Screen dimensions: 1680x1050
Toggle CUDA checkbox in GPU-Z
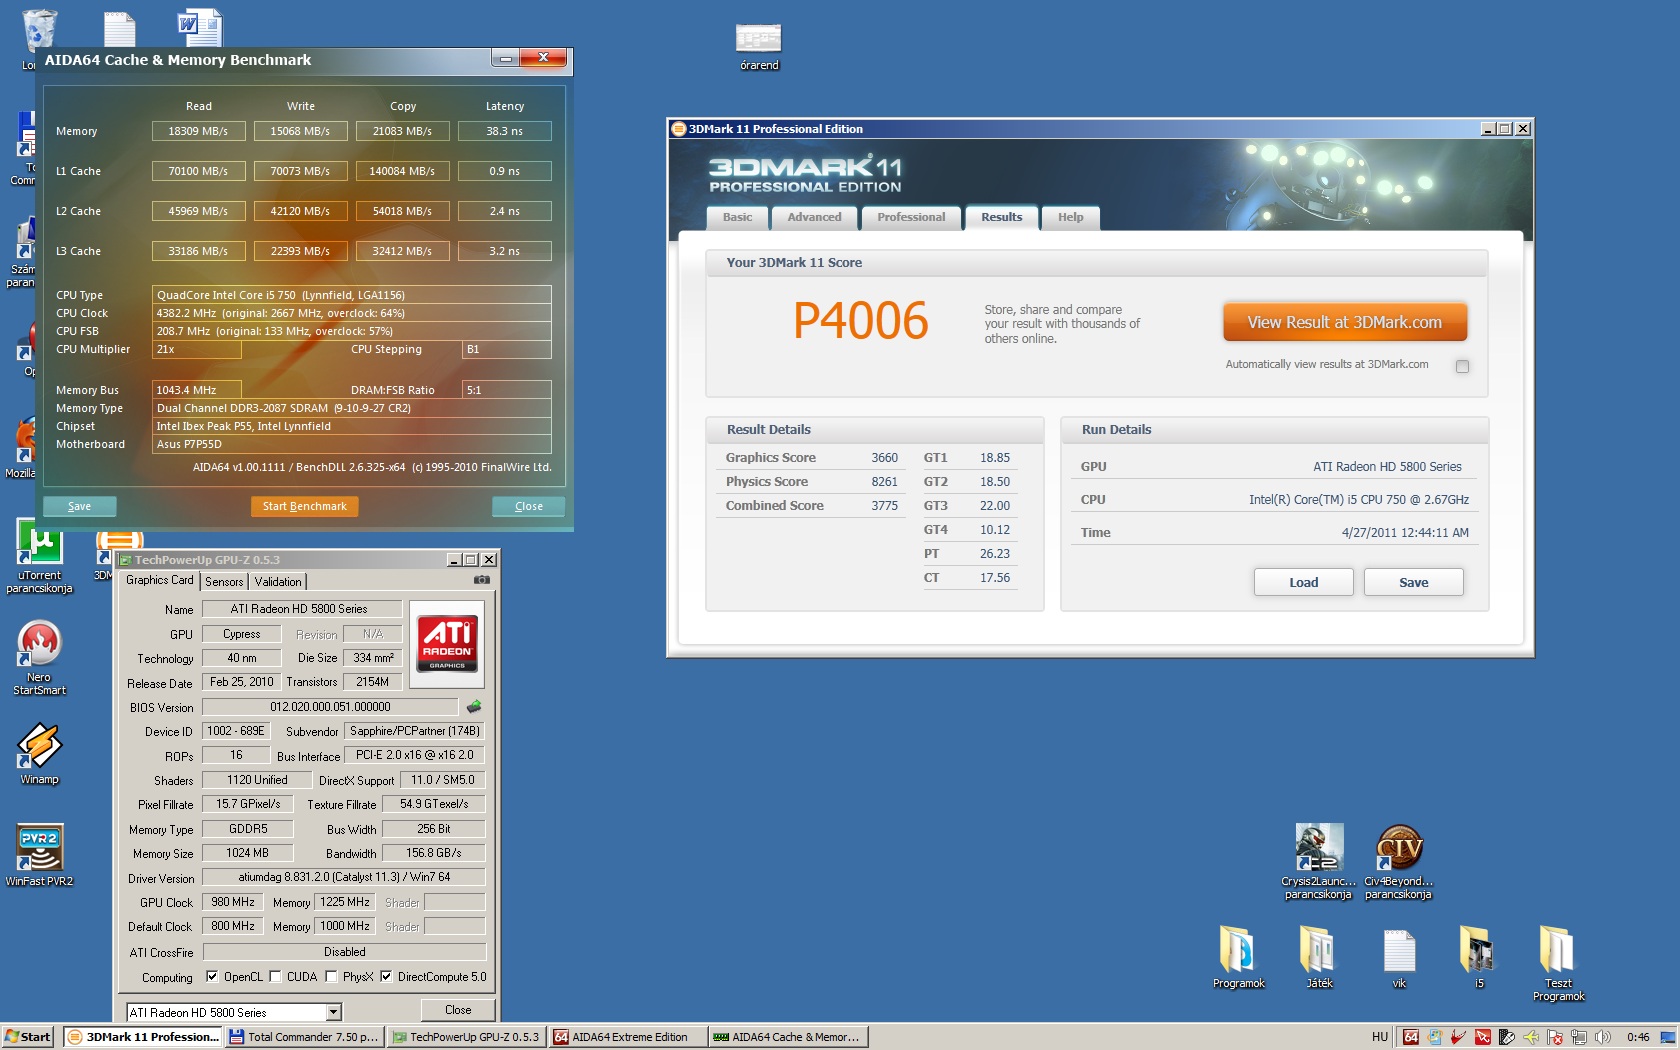275,977
